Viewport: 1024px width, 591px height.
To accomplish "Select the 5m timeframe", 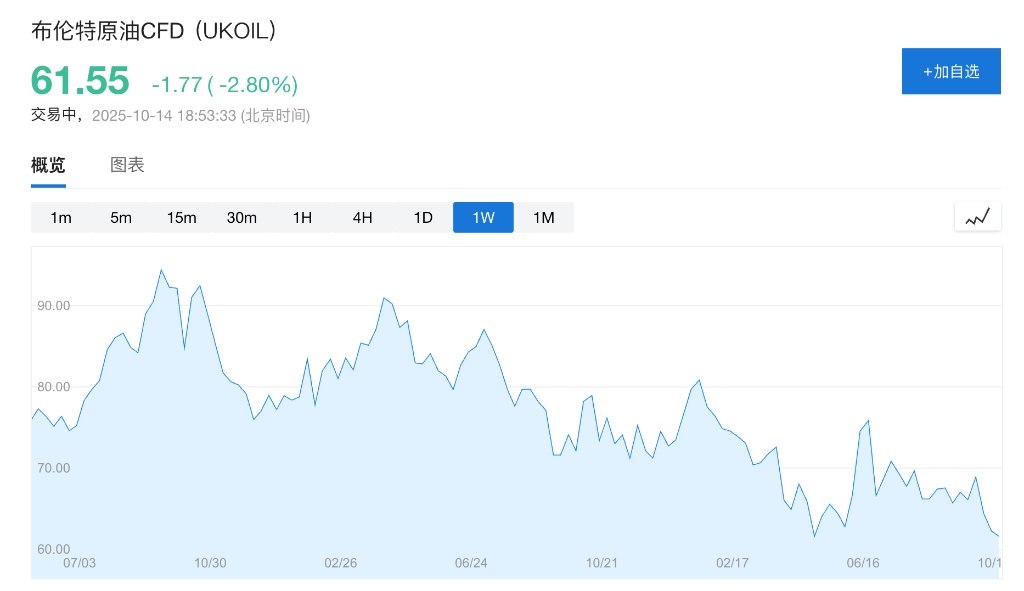I will coord(121,218).
